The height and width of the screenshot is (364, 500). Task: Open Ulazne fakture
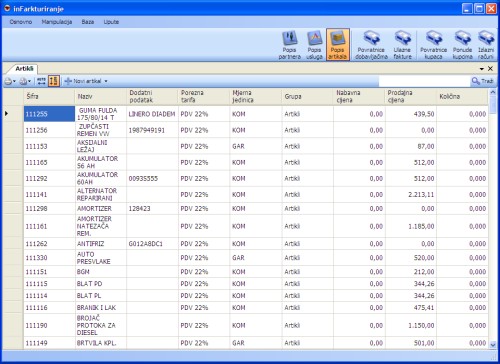402,45
